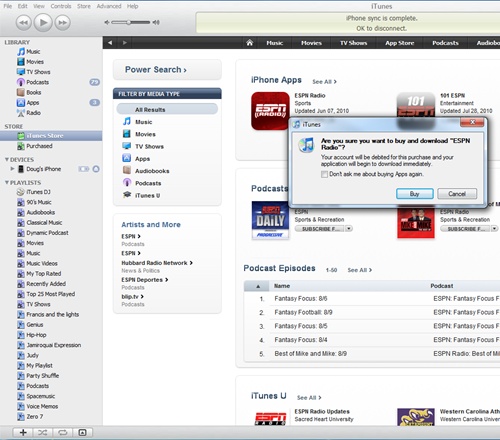500x440 pixels.
Task: Click the Previous track rewind button
Action: pyautogui.click(x=23, y=23)
